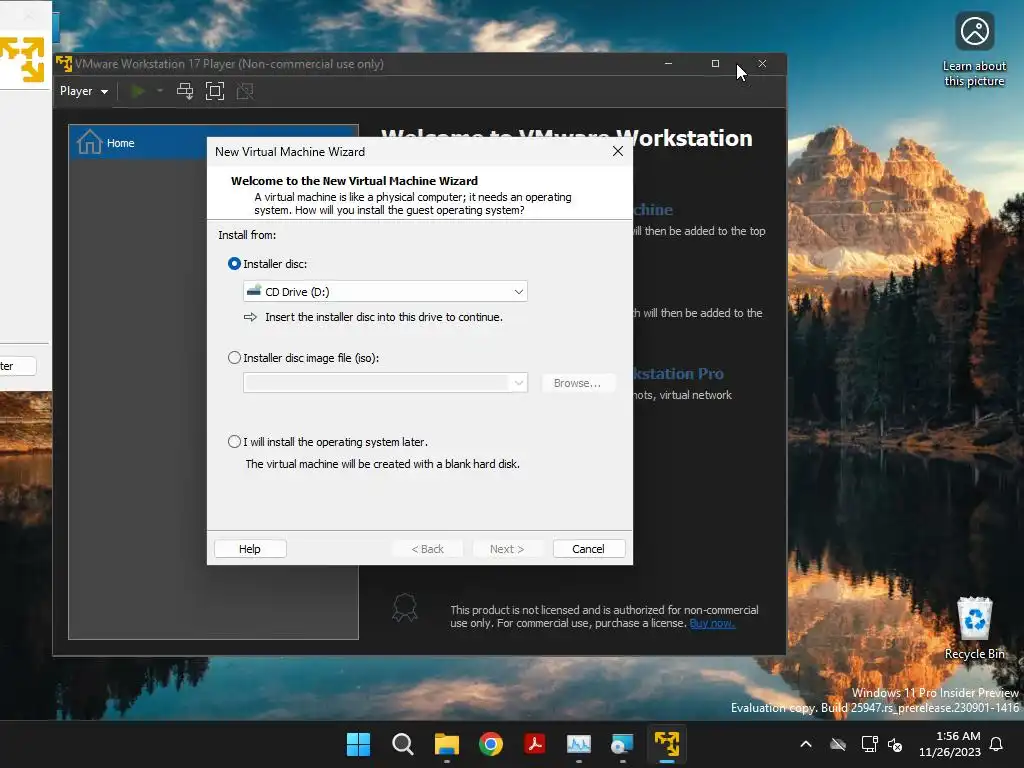Enter full screen mode icon in VMware toolbar
Viewport: 1024px width, 768px height.
click(x=215, y=91)
